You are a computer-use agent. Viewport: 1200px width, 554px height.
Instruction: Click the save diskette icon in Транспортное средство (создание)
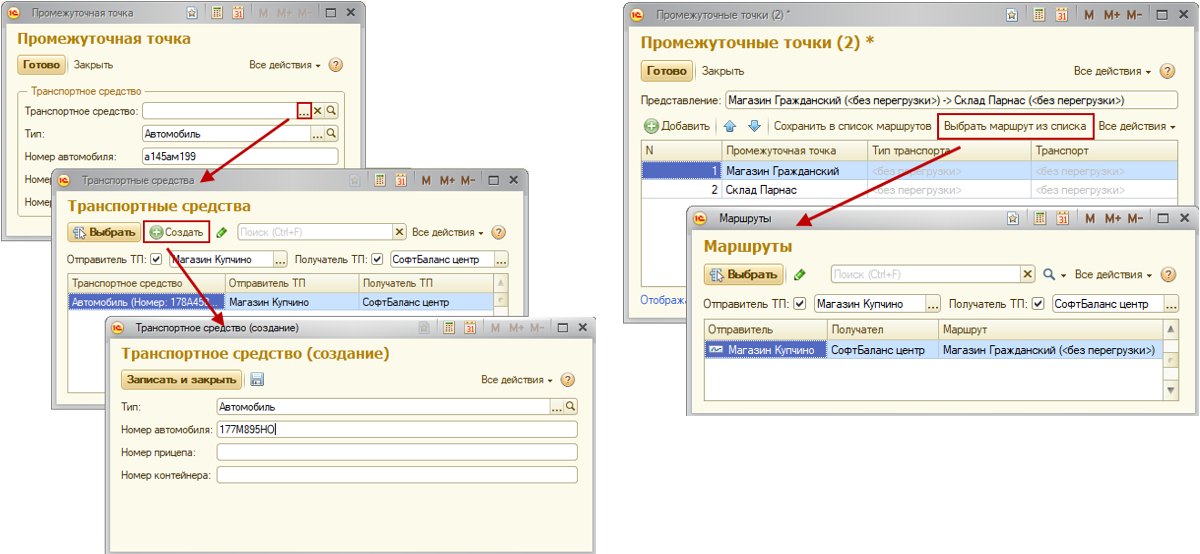pyautogui.click(x=257, y=380)
